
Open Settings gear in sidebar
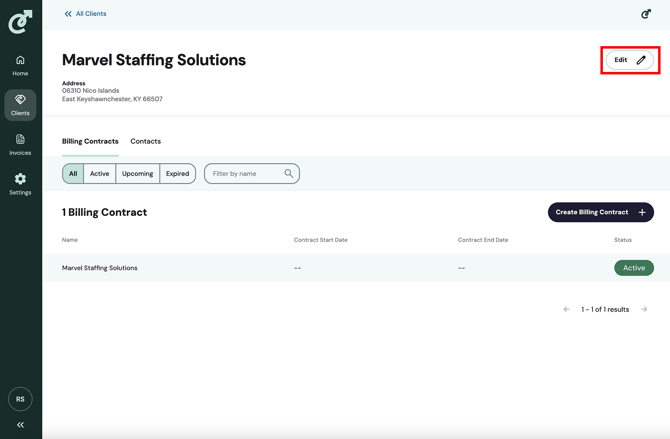pyautogui.click(x=20, y=184)
